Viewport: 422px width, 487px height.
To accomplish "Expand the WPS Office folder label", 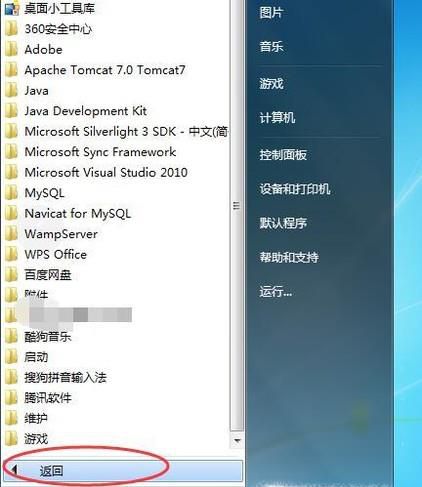I will pyautogui.click(x=55, y=255).
